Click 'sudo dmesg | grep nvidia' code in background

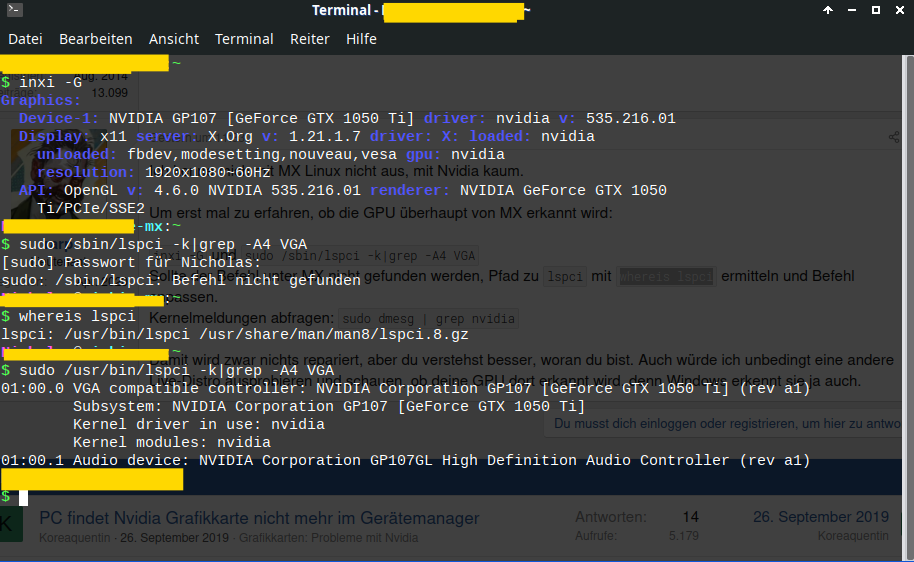(428, 319)
